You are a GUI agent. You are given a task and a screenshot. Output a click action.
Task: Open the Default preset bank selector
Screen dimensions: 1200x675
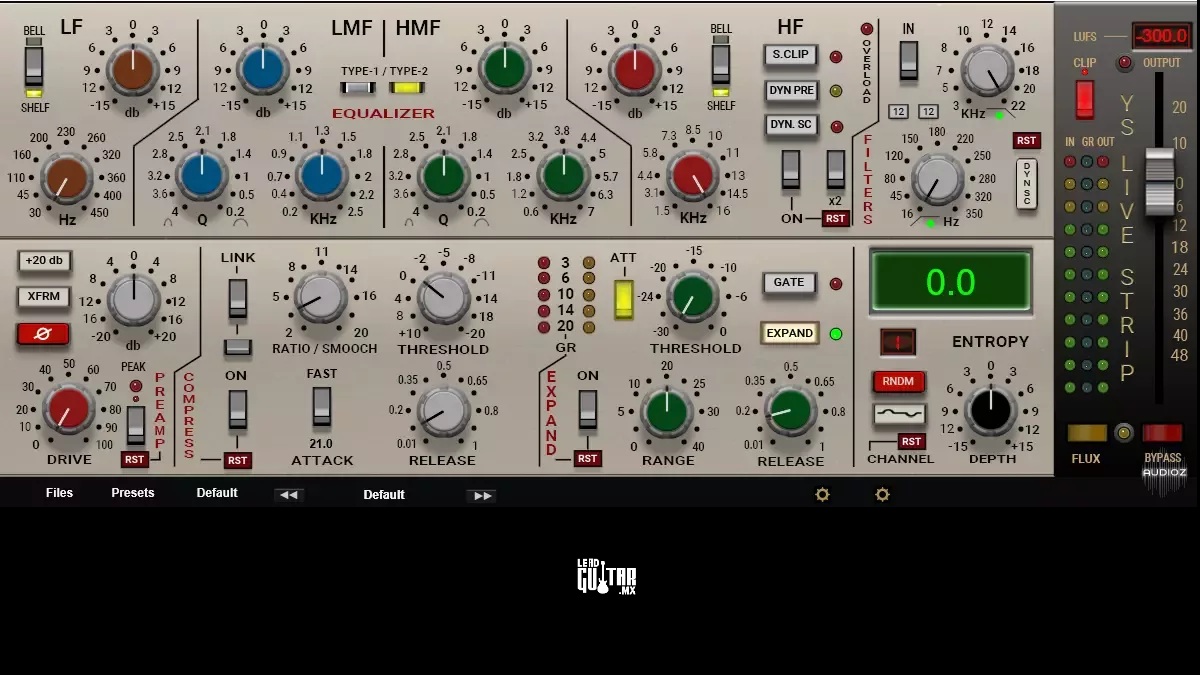(217, 493)
